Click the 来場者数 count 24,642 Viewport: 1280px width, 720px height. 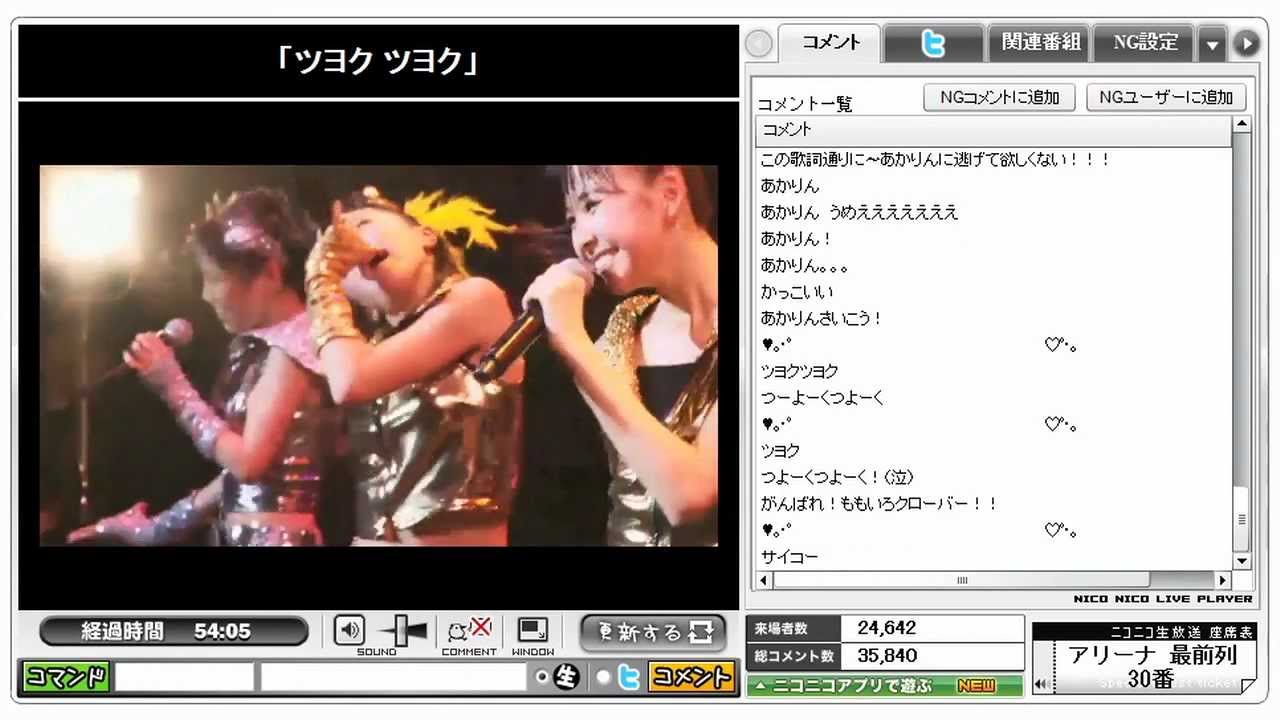pos(886,628)
